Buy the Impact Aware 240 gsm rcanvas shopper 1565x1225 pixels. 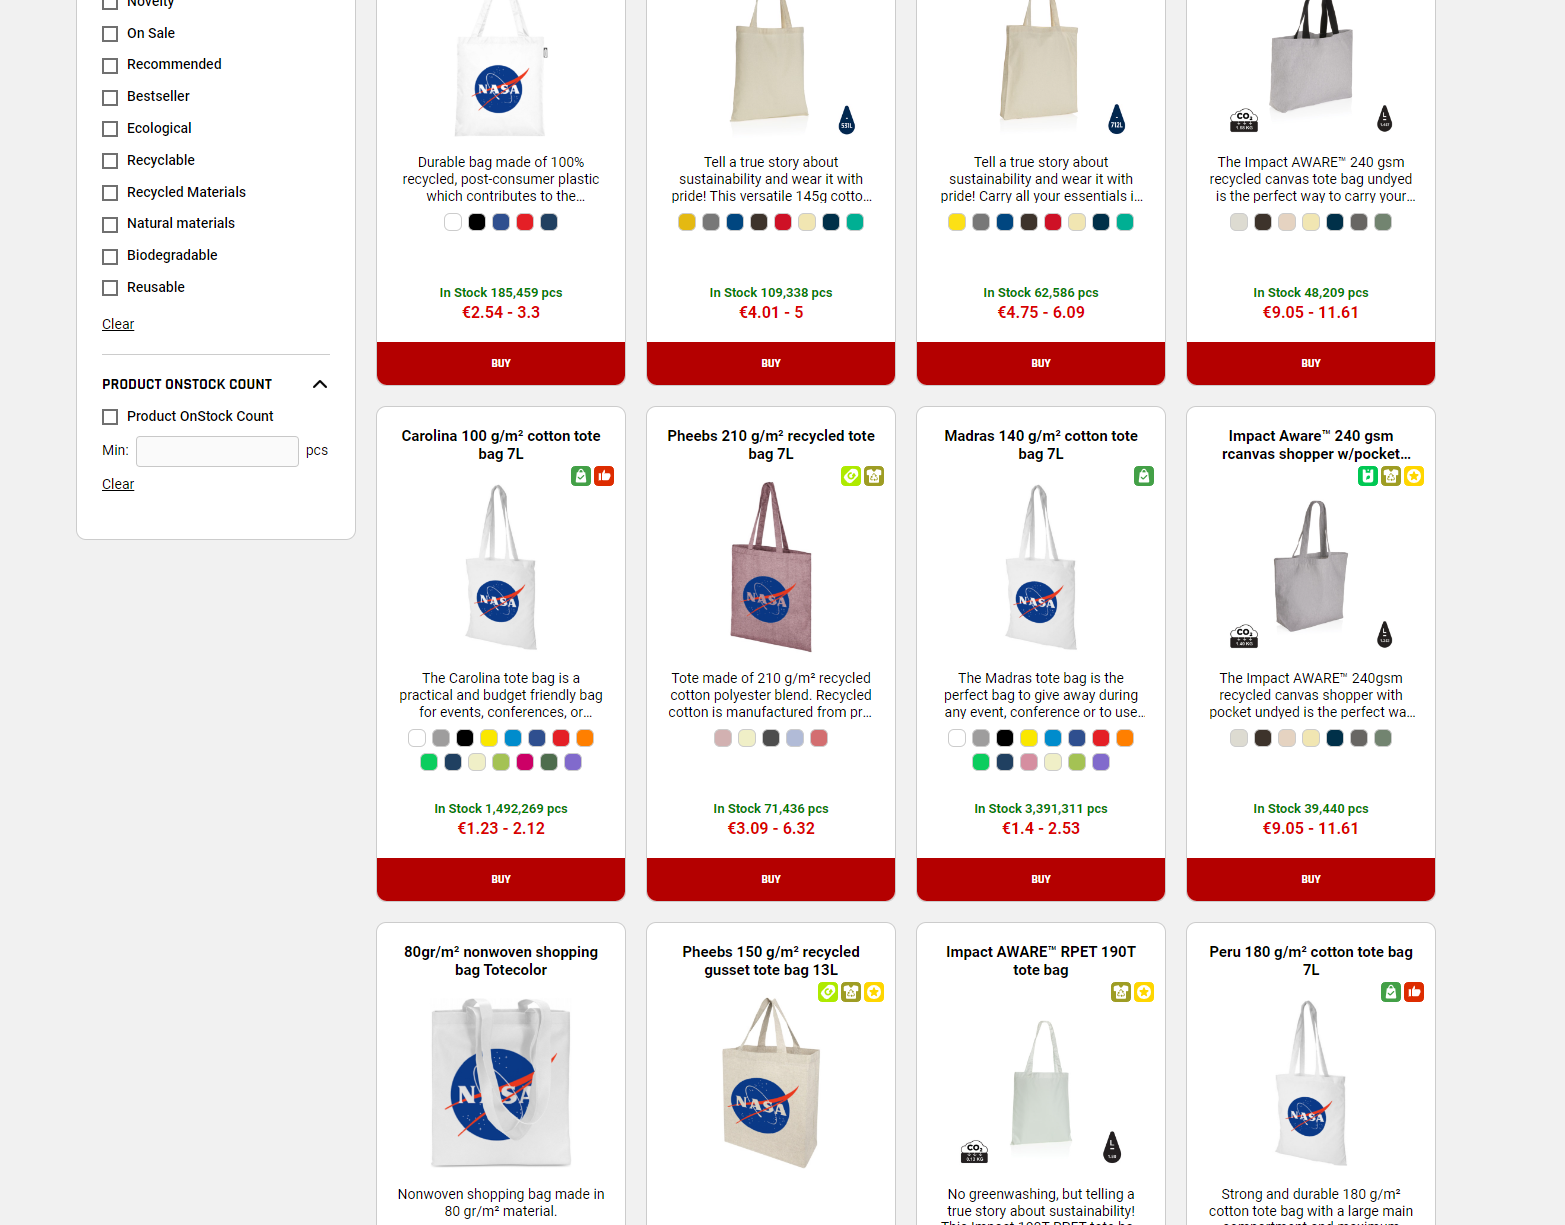coord(1311,879)
